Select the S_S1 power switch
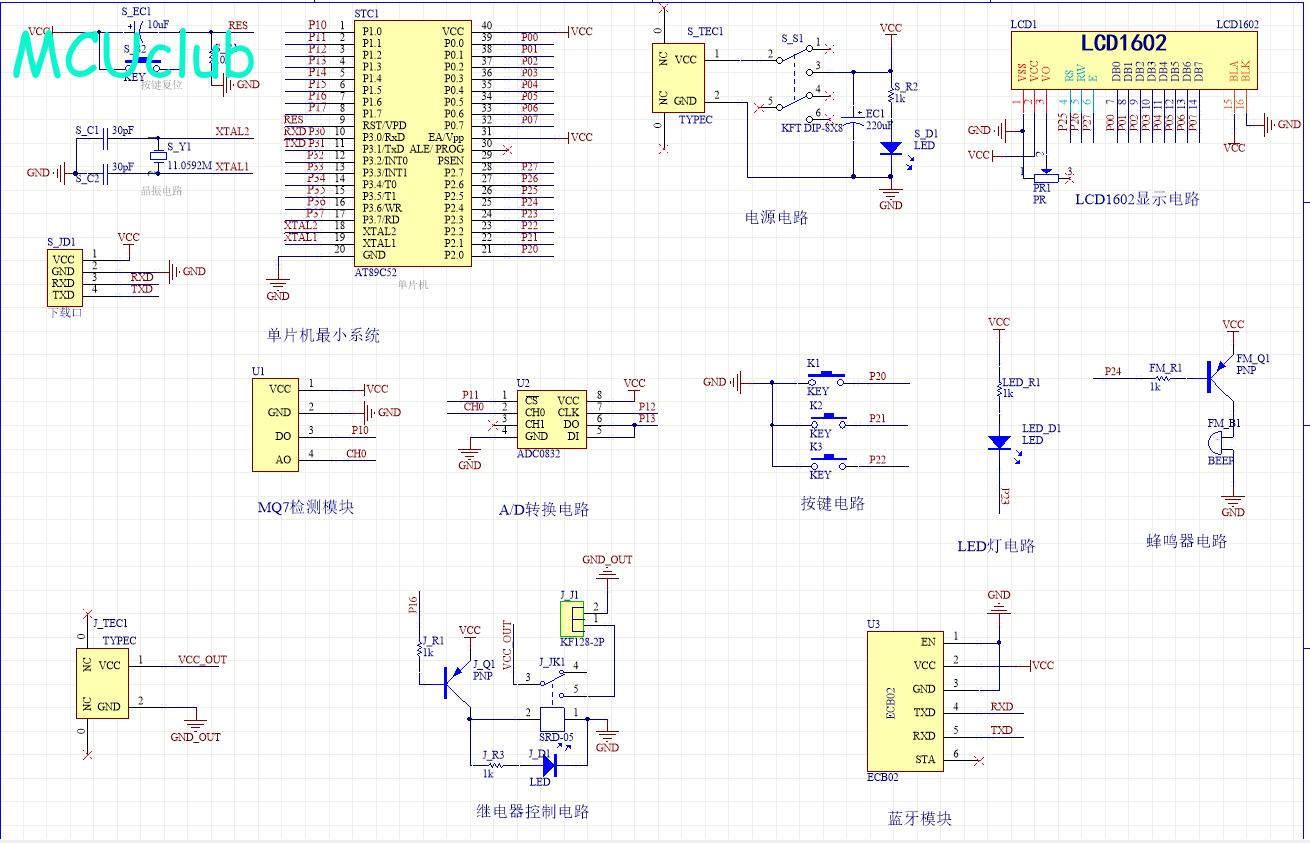 794,74
